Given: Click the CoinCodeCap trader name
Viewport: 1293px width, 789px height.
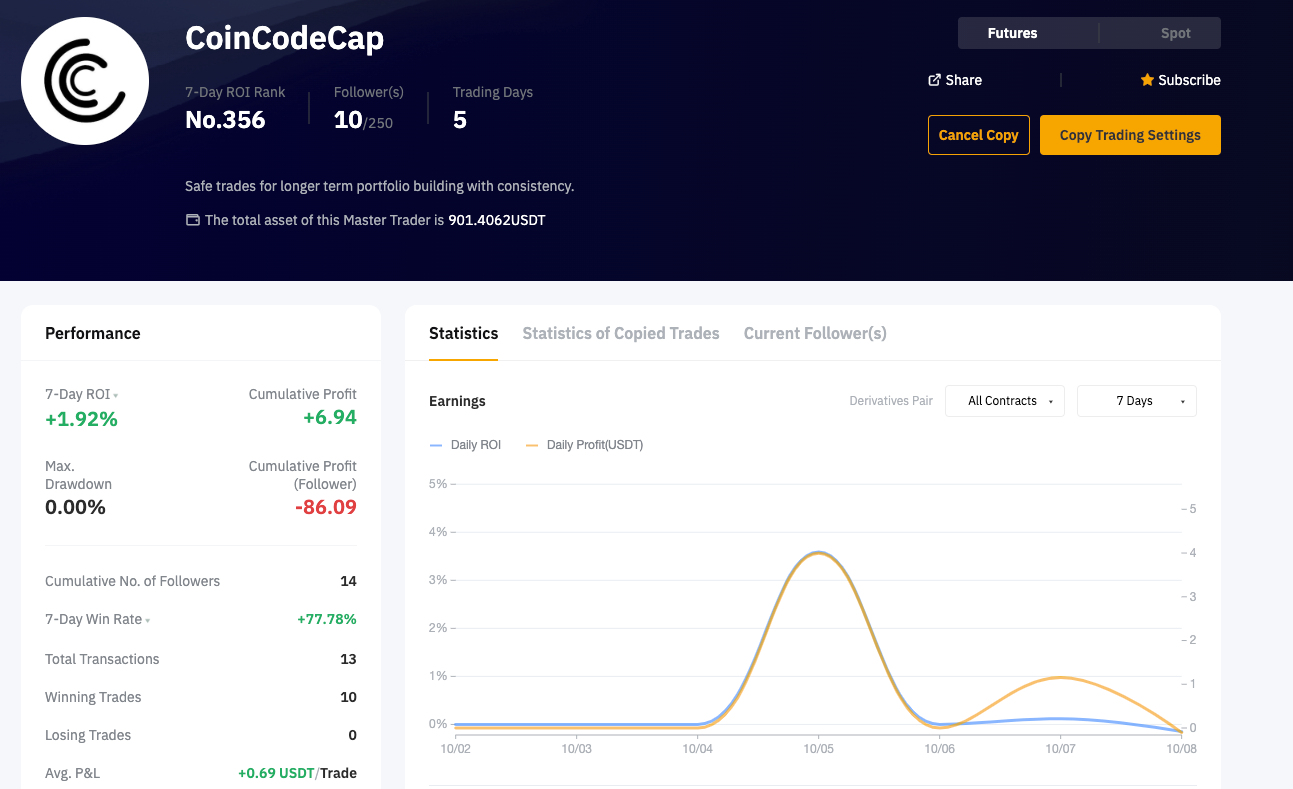Looking at the screenshot, I should point(285,38).
